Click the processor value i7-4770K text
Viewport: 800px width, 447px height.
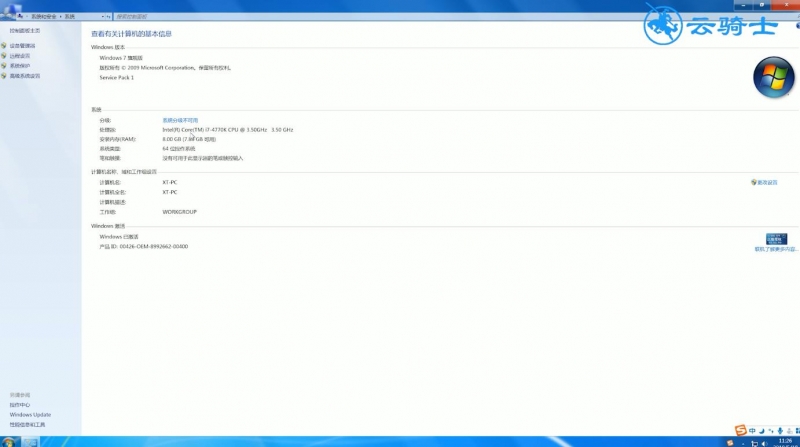click(x=228, y=130)
